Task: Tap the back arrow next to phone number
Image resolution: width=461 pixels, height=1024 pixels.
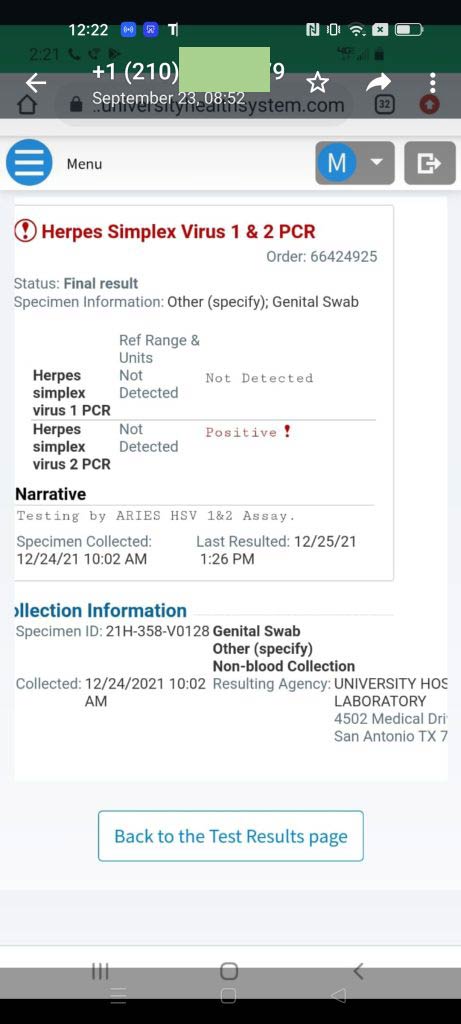Action: click(36, 82)
